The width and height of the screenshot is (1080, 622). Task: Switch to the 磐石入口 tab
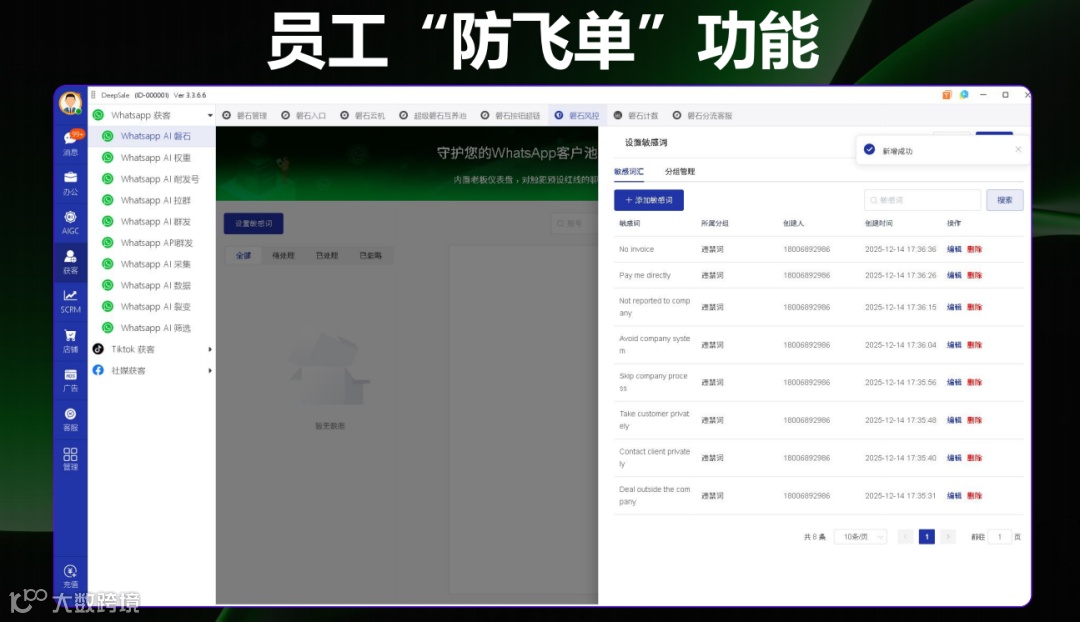pyautogui.click(x=304, y=116)
